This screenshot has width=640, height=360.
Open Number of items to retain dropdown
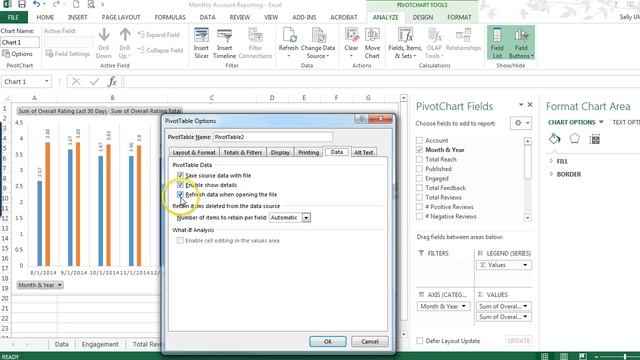click(306, 218)
